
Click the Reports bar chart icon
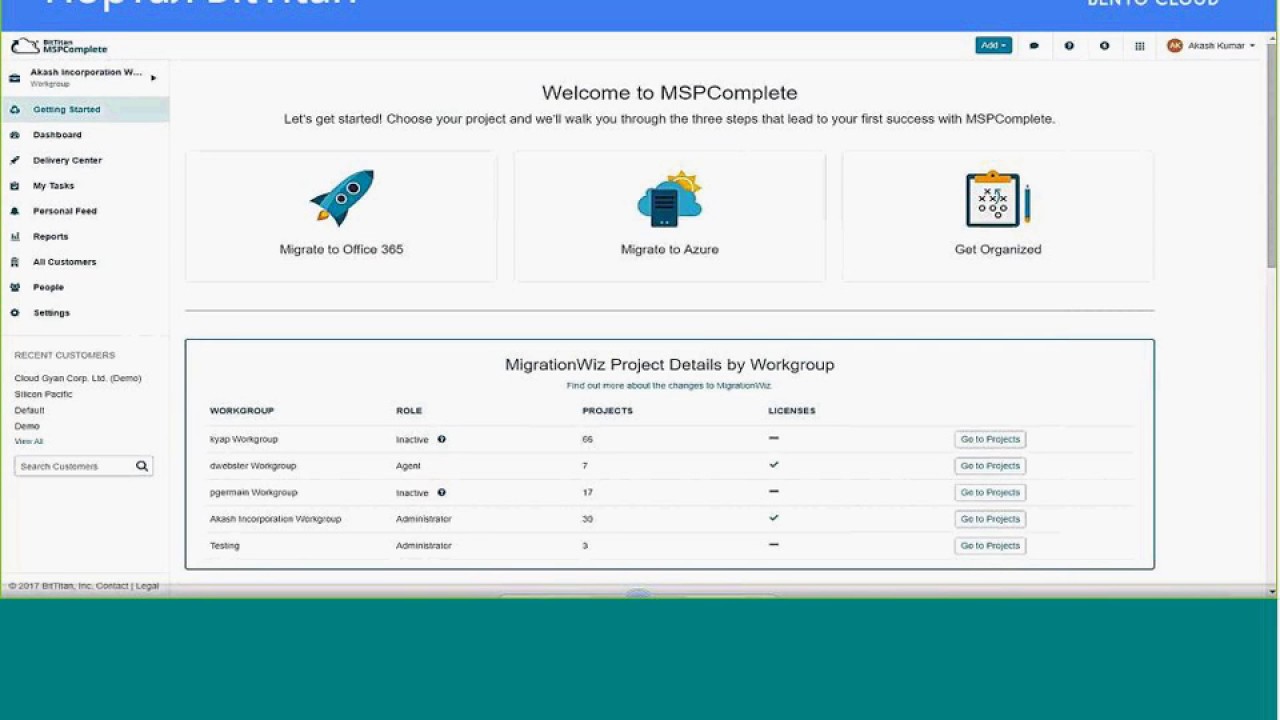(14, 237)
